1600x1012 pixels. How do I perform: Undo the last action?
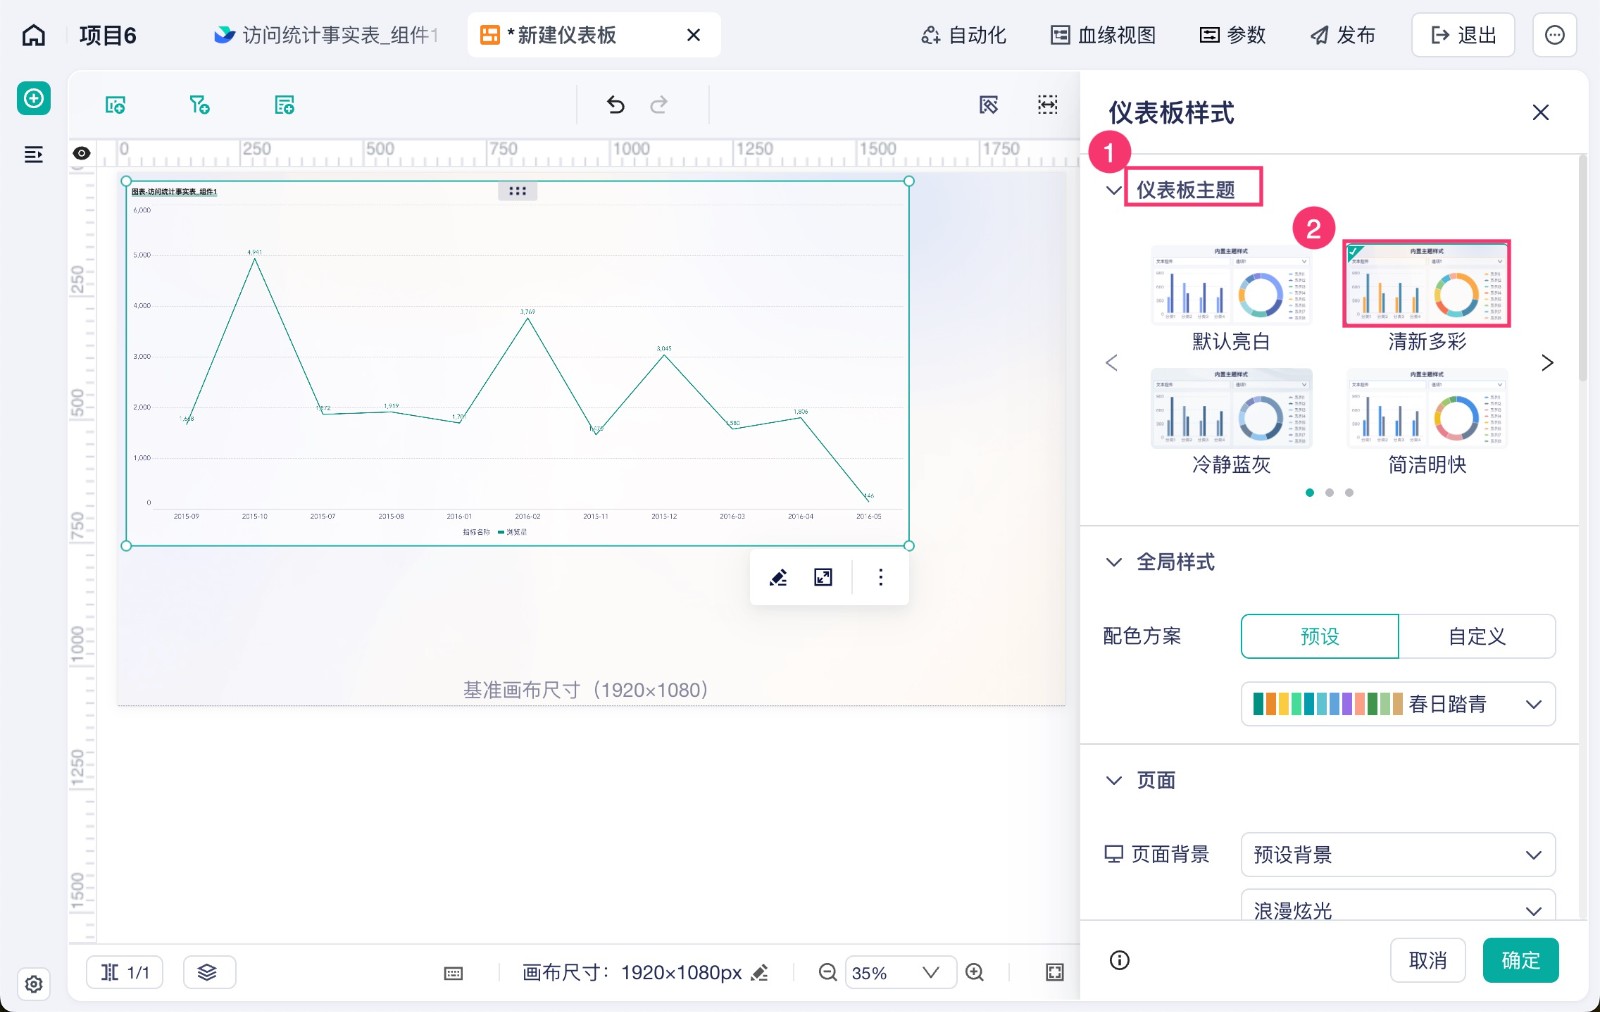tap(616, 105)
